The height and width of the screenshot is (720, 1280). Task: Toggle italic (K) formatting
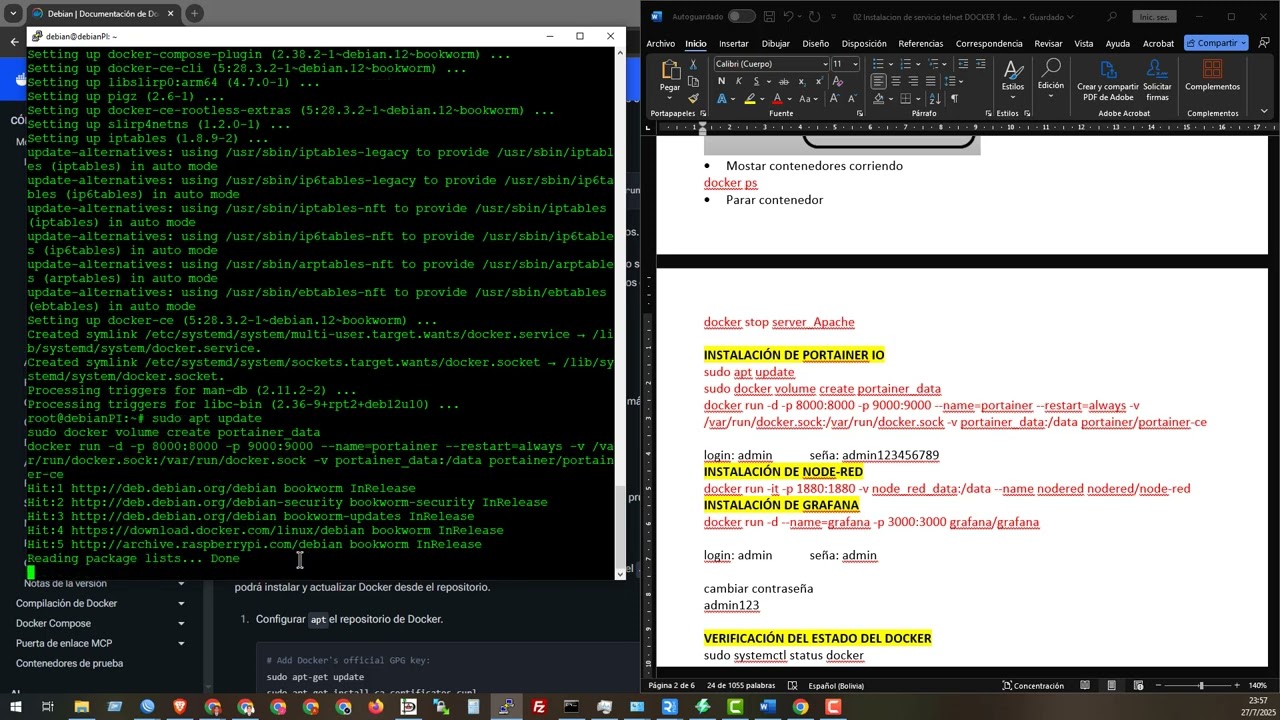coord(739,81)
